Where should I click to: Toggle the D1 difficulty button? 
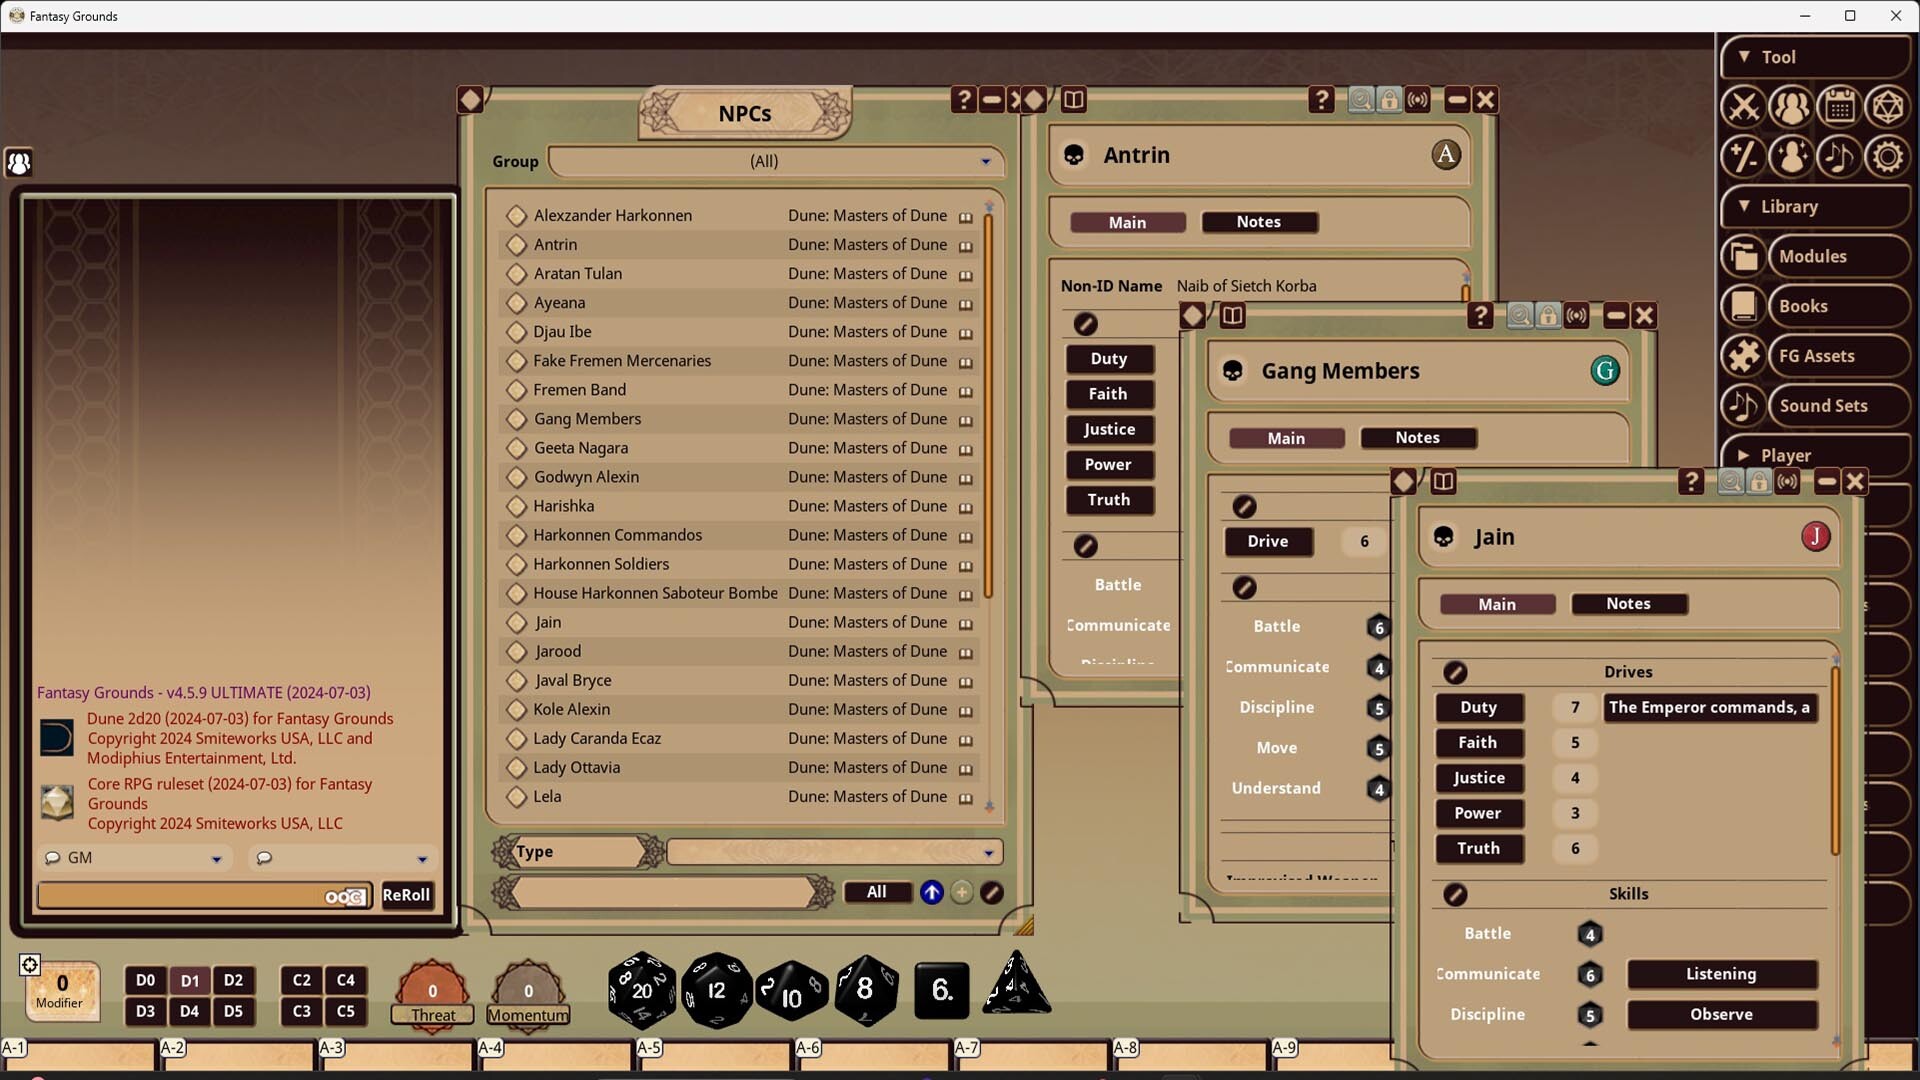pos(189,980)
